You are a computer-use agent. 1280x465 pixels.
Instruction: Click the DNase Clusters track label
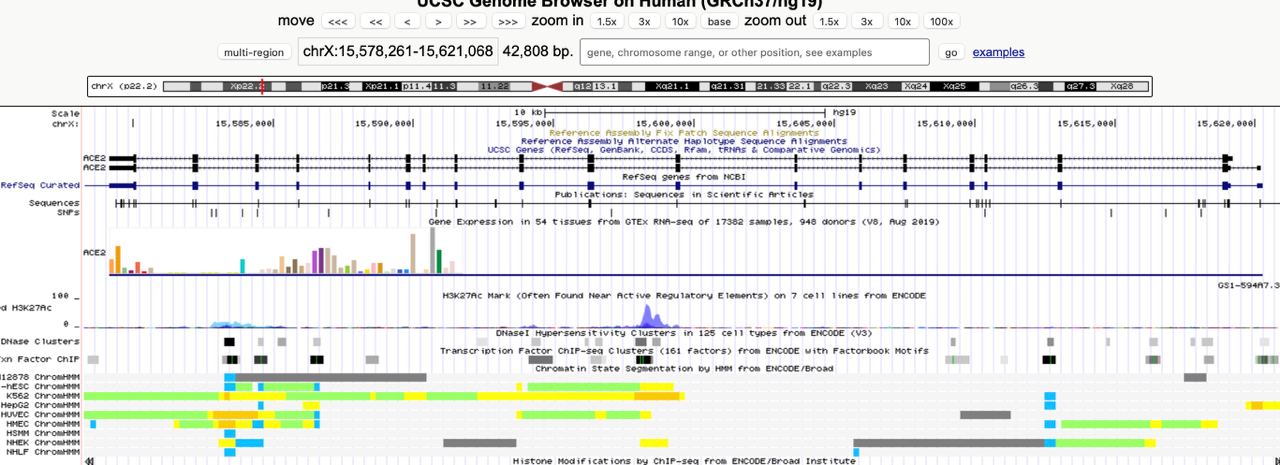coord(40,342)
